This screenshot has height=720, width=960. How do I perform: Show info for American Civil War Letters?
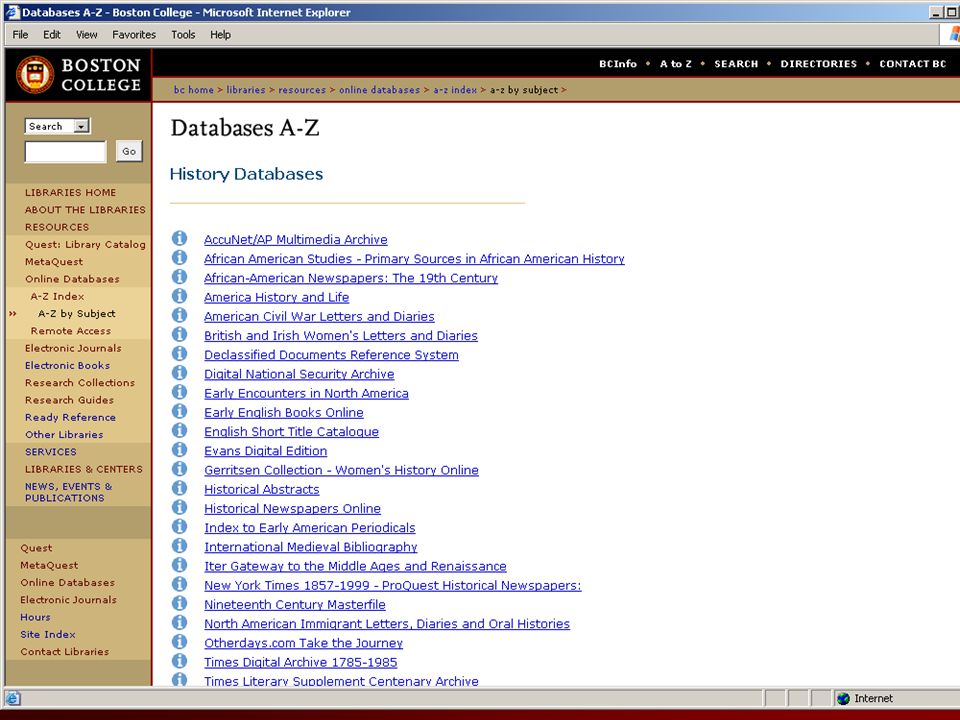pyautogui.click(x=179, y=315)
